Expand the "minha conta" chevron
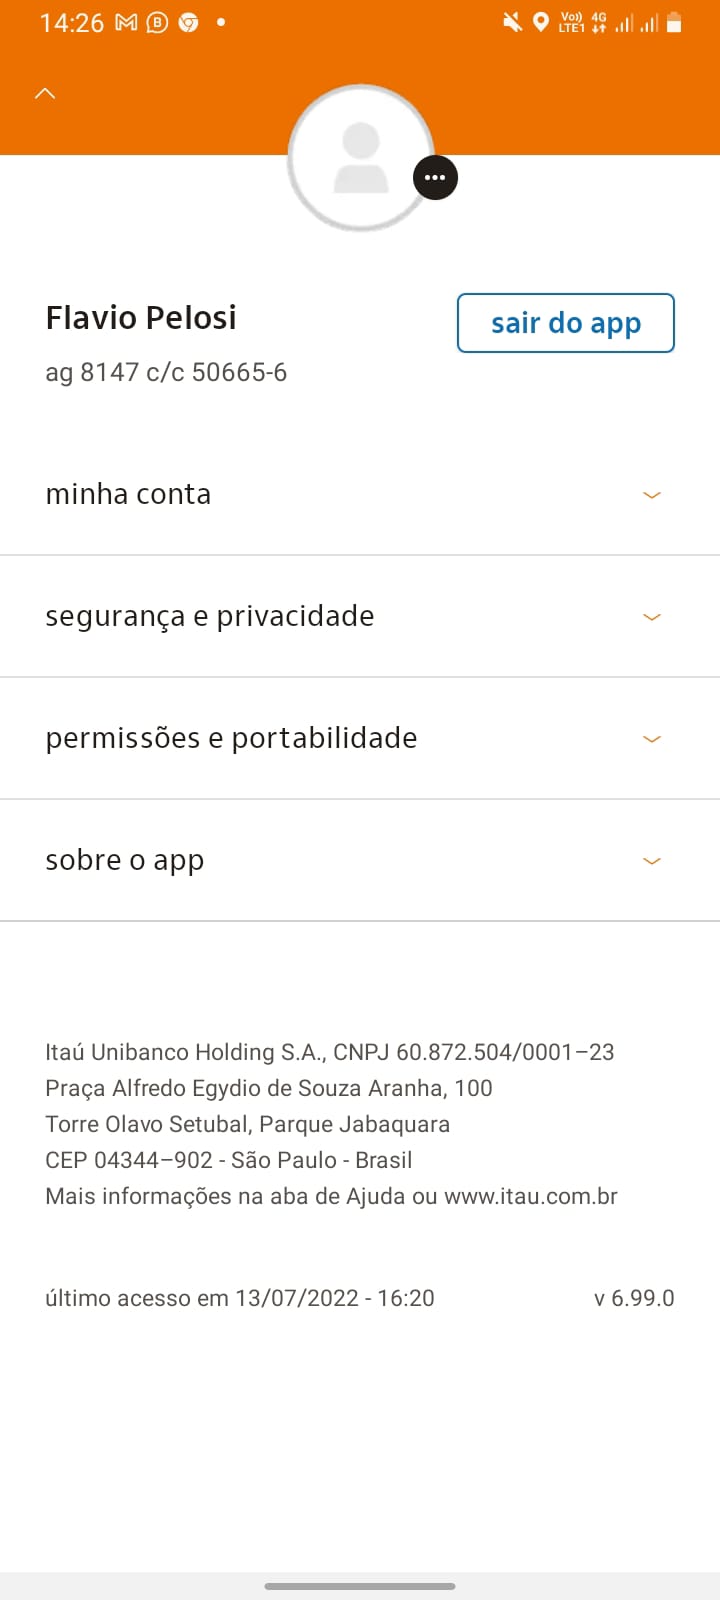The image size is (720, 1600). click(652, 495)
